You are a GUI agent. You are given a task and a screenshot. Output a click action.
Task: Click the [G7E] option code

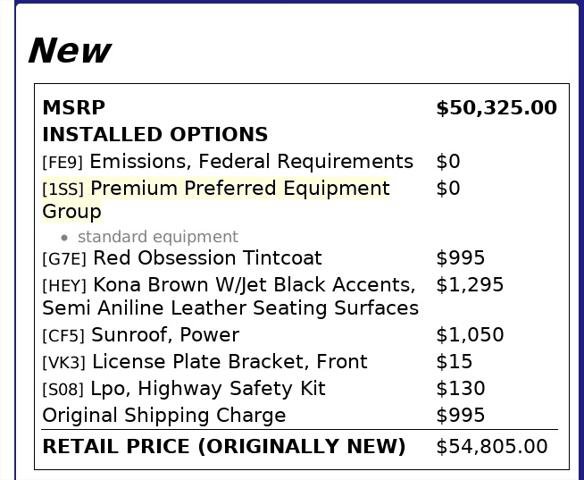coord(64,259)
